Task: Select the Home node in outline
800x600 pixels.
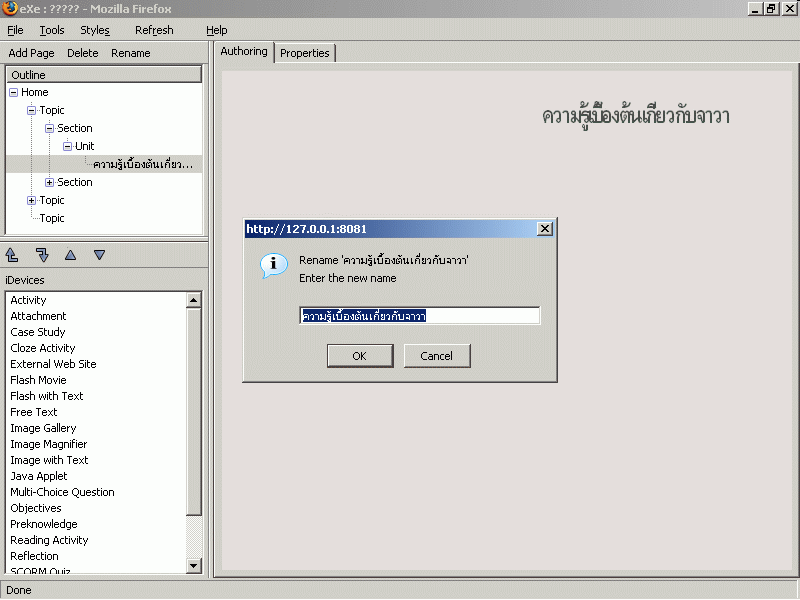Action: click(35, 93)
